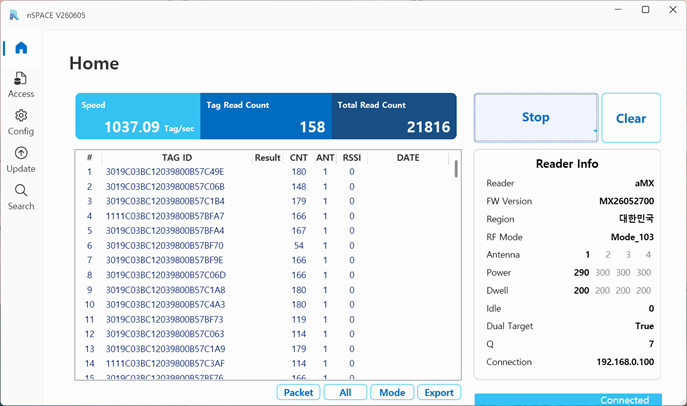This screenshot has height=406, width=687.
Task: Click the Reader value aMX
Action: [x=645, y=183]
